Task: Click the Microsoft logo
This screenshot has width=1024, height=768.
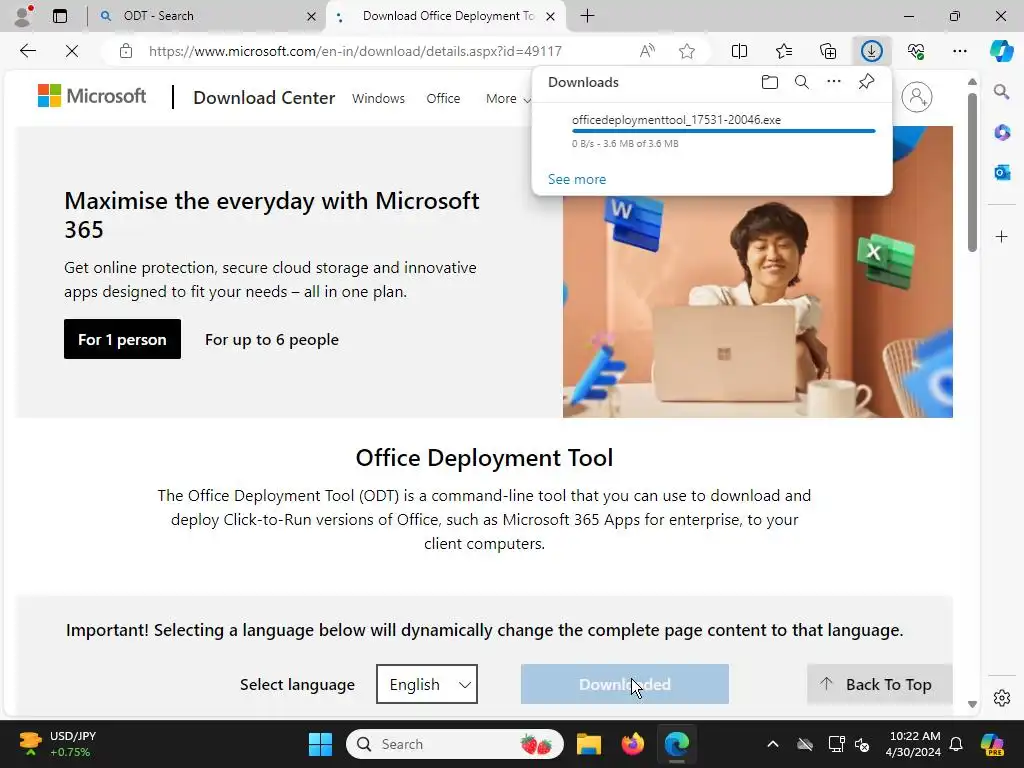Action: coord(92,96)
